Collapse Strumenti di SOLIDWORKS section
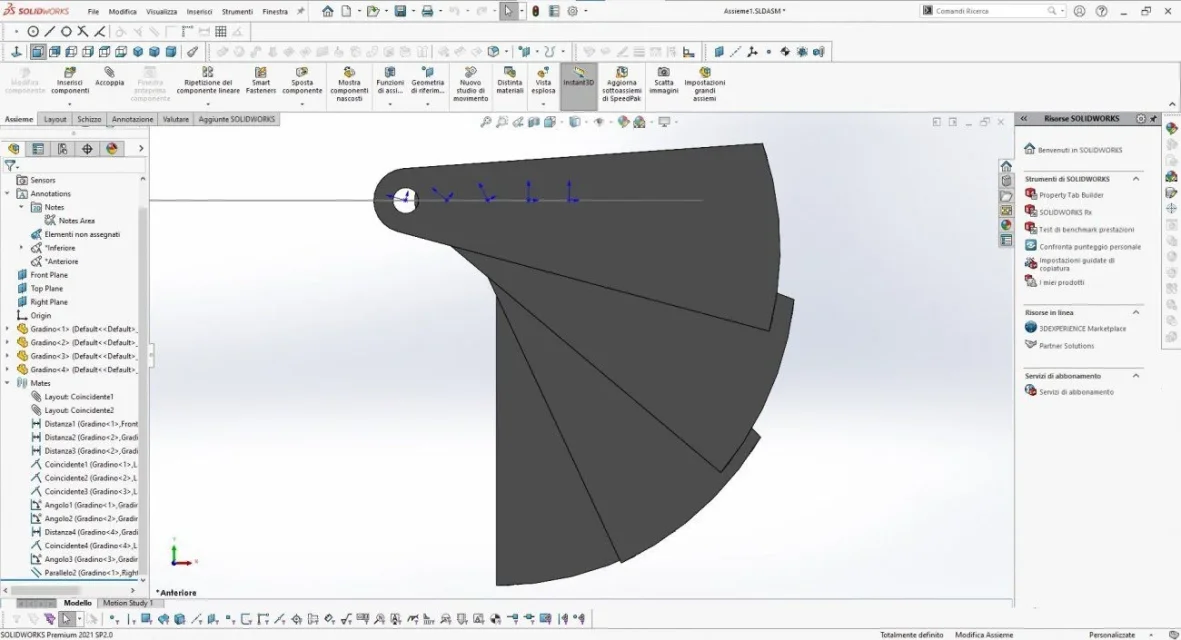 1136,179
